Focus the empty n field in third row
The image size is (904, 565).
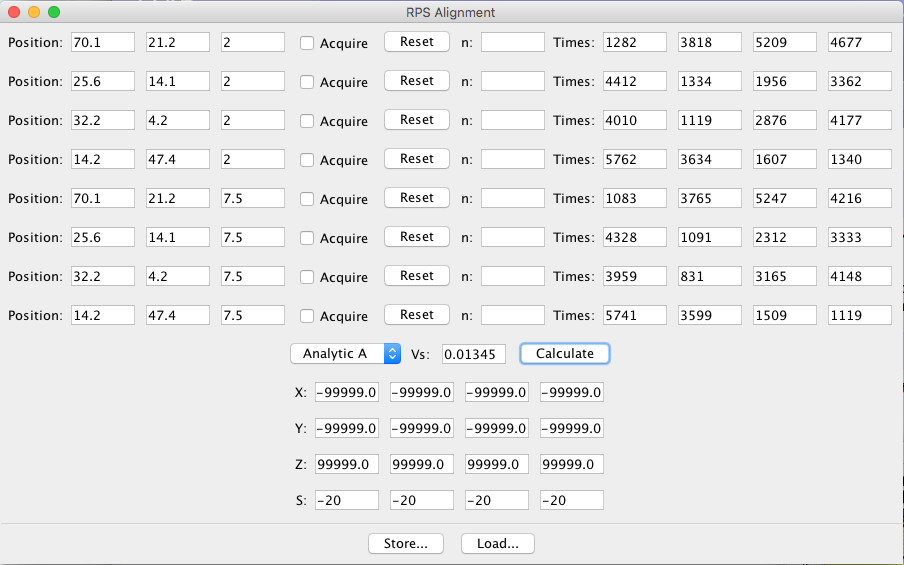[512, 121]
